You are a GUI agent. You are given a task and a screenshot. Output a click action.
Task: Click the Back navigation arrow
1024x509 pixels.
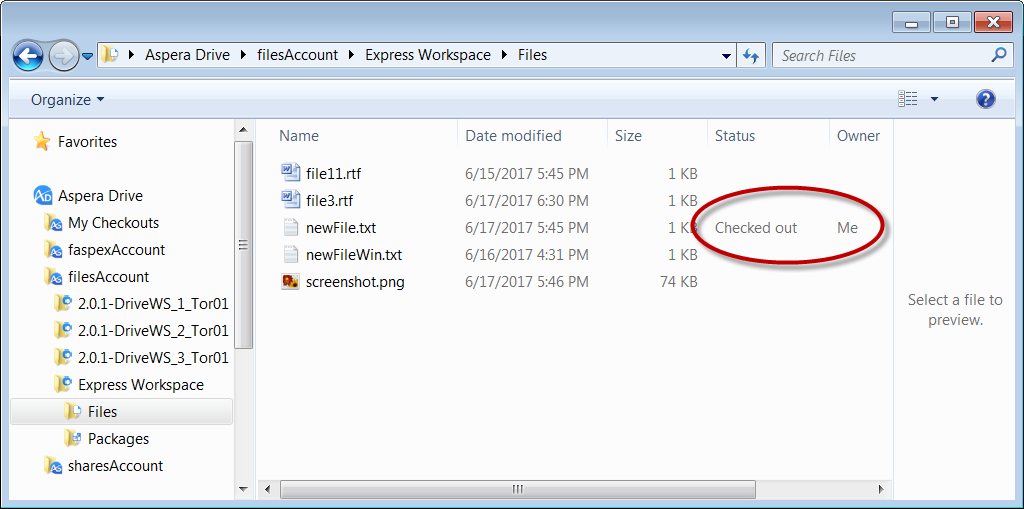pos(28,55)
